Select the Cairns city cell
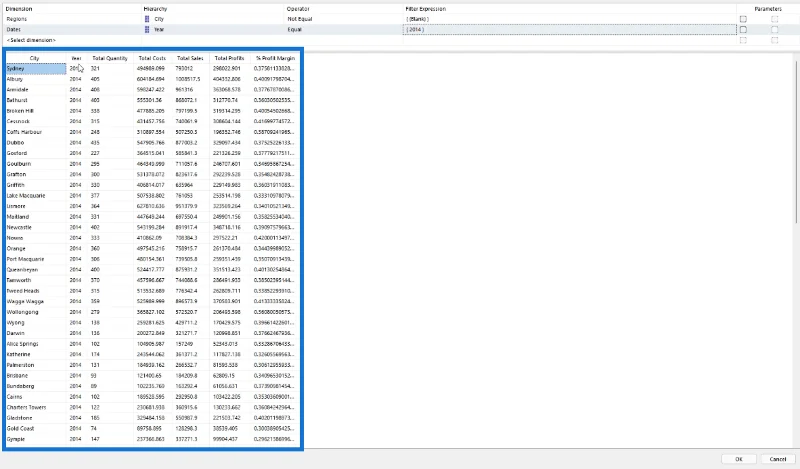Viewport: 800px width, 469px height. 36,397
